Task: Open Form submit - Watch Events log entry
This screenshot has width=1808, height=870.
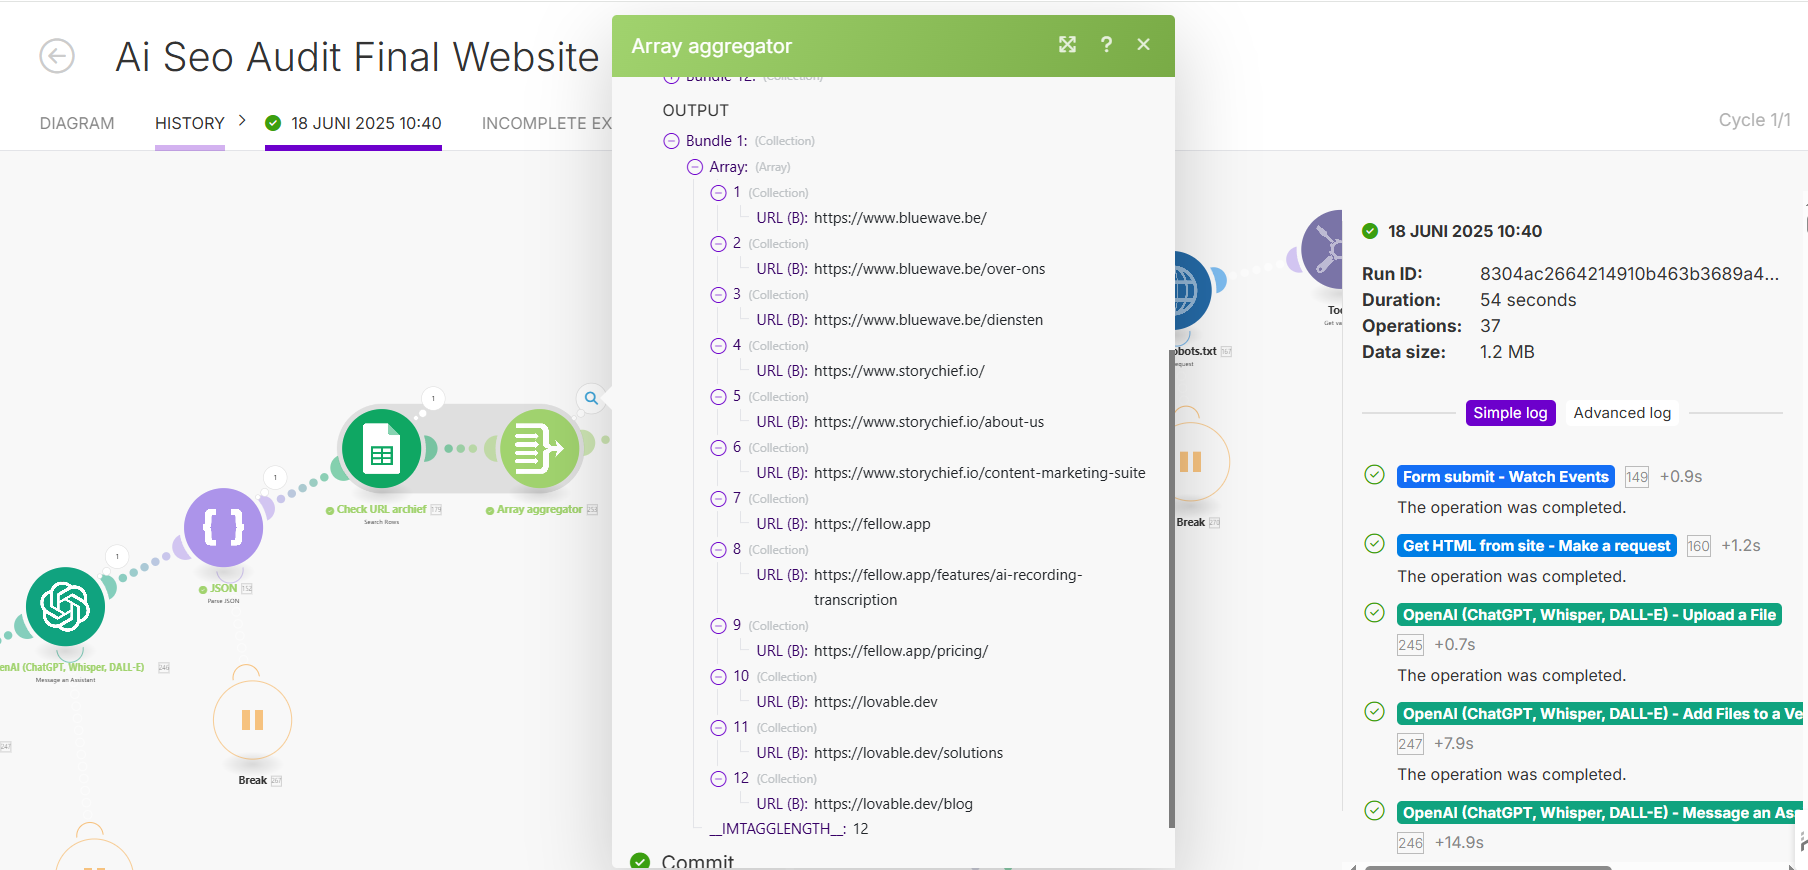Action: [x=1505, y=477]
